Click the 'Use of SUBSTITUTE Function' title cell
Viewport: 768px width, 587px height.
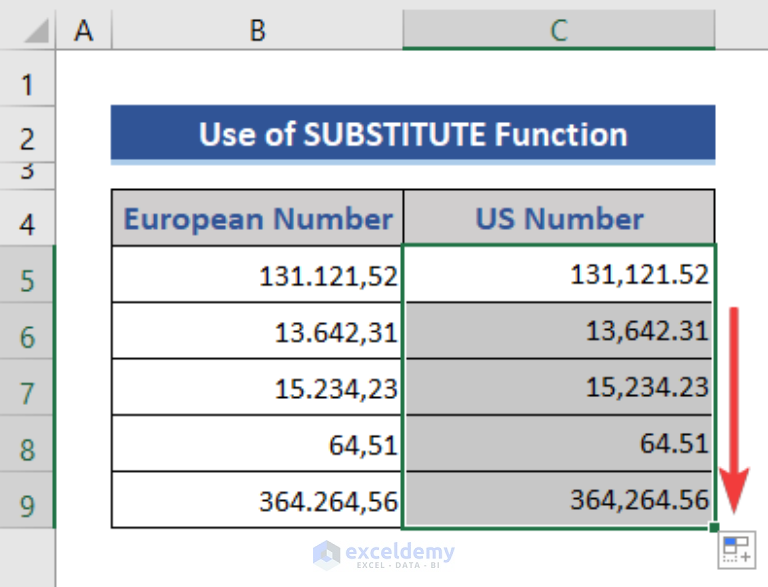413,133
